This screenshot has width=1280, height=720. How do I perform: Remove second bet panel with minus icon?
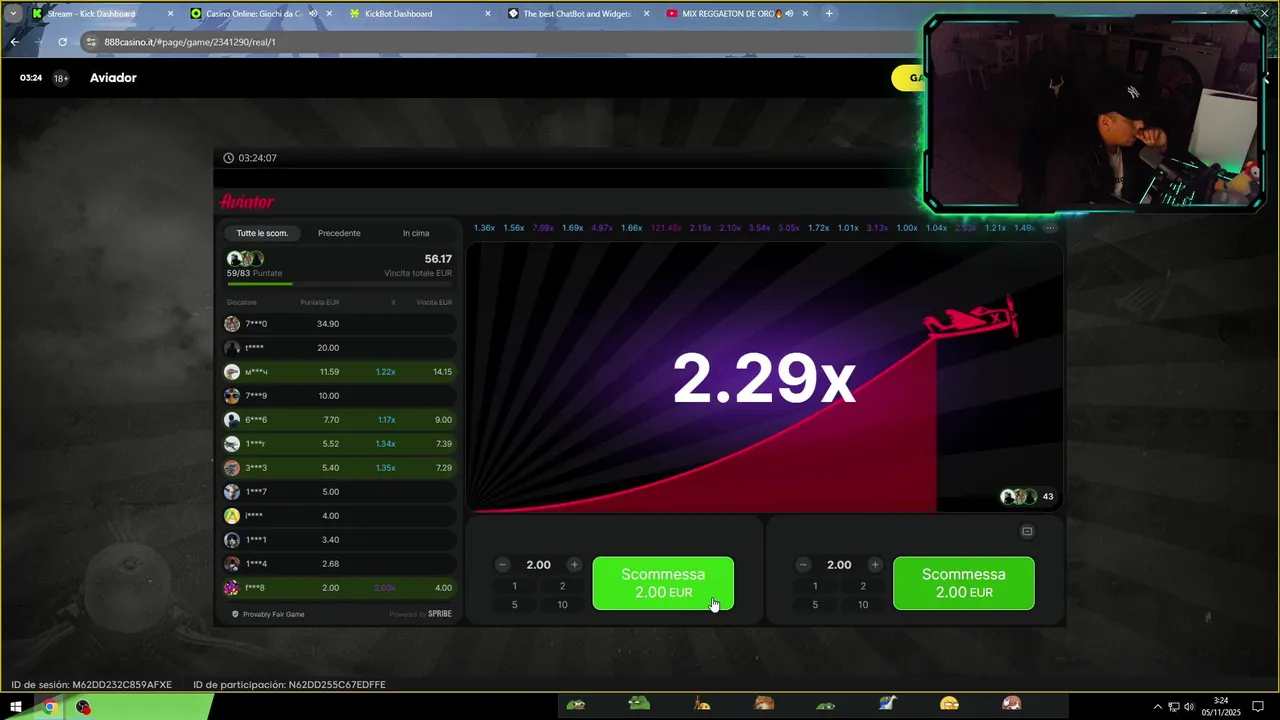[x=1027, y=531]
